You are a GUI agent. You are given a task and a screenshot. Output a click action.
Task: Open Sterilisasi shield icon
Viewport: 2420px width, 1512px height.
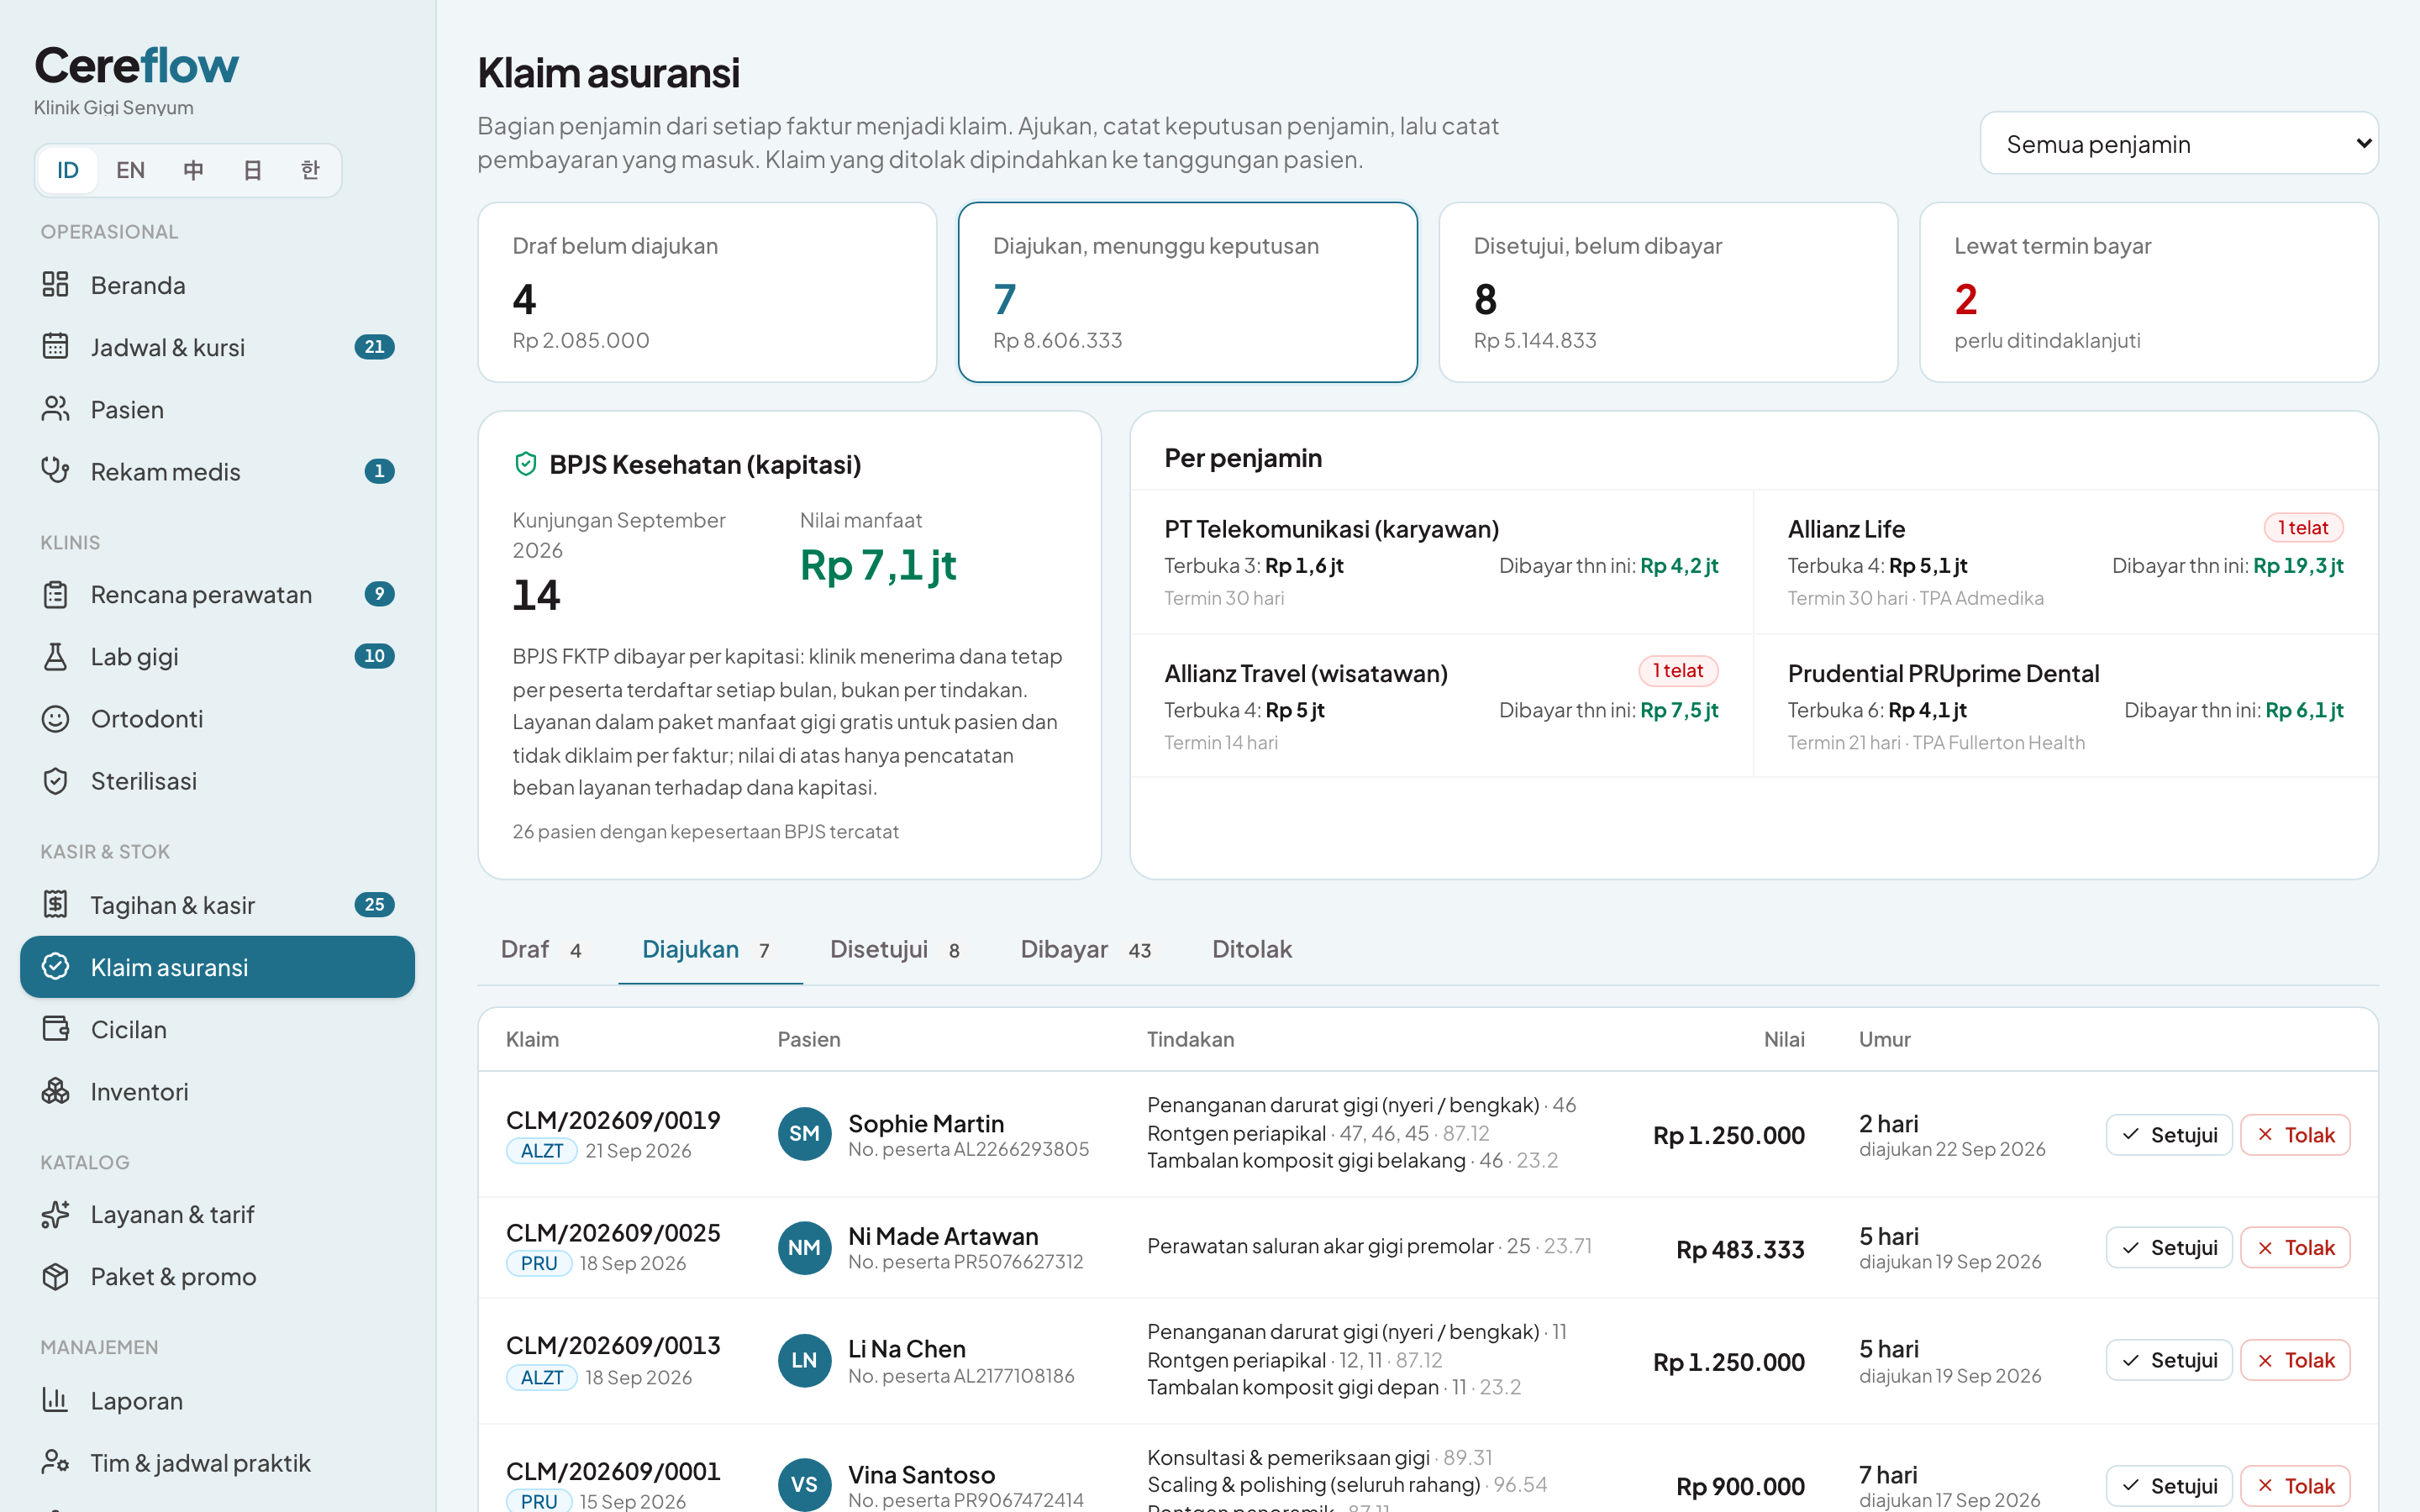click(55, 781)
